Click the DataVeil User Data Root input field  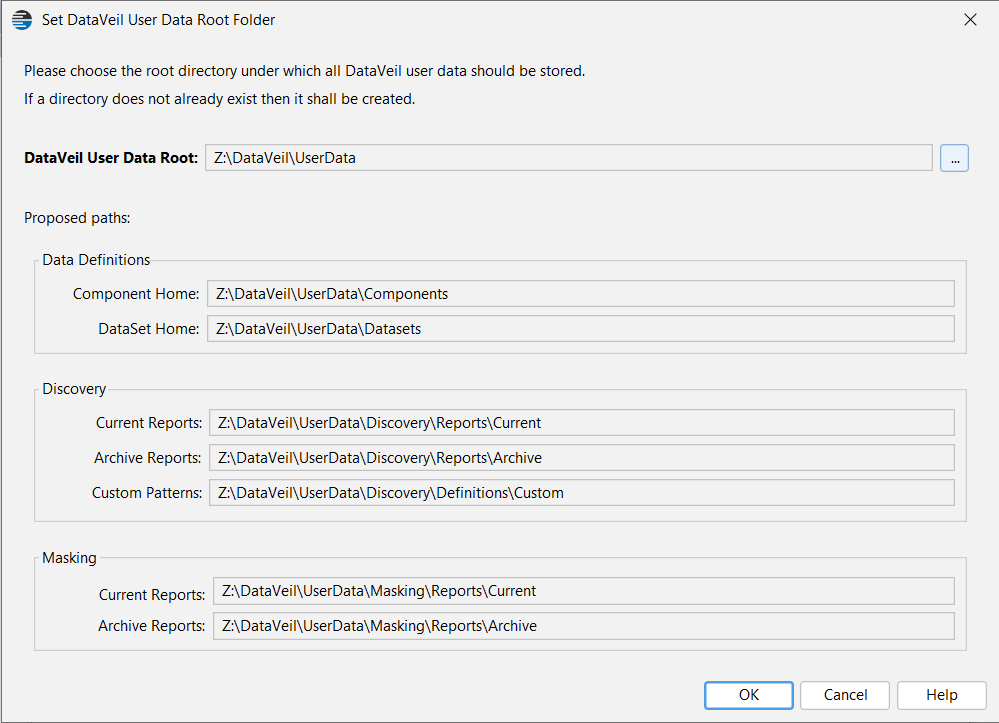568,158
